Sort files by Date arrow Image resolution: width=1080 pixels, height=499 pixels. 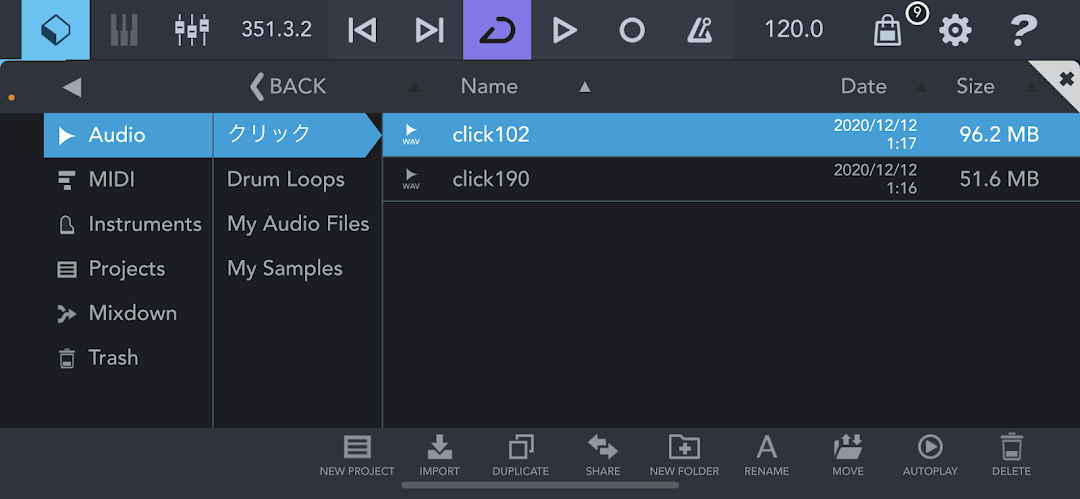click(x=921, y=87)
